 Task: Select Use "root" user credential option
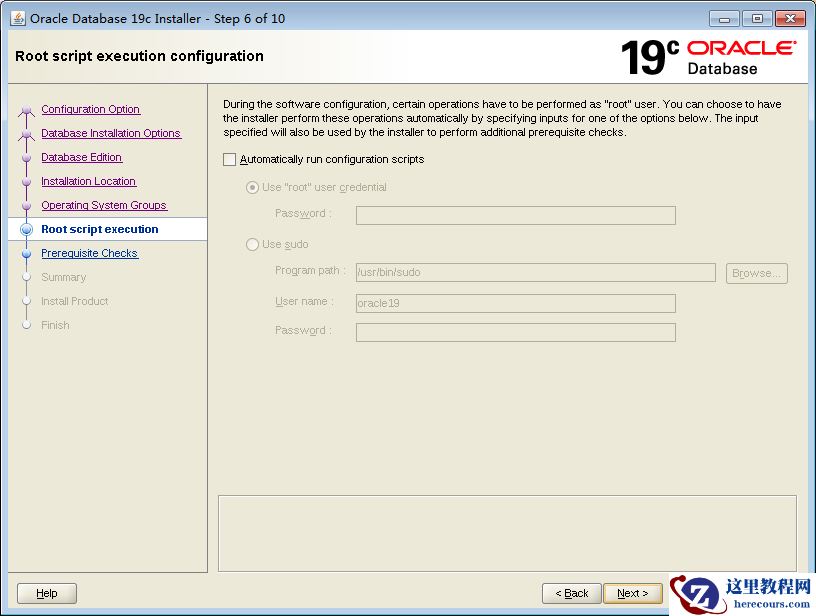[x=252, y=188]
